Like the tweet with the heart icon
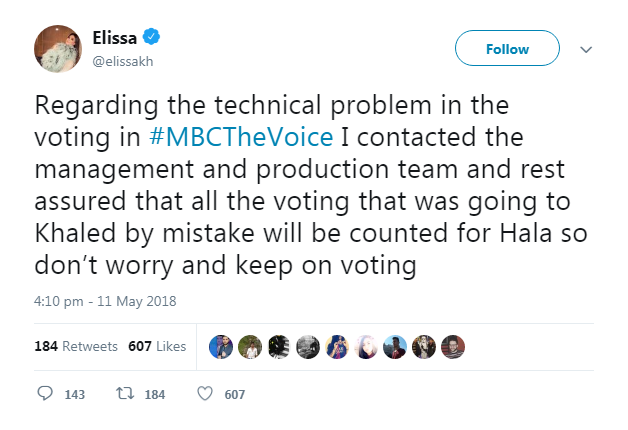The height and width of the screenshot is (430, 628). tap(204, 394)
